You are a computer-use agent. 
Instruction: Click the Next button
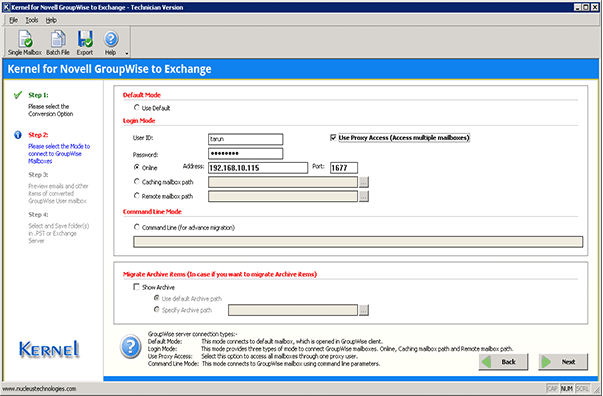click(x=563, y=362)
